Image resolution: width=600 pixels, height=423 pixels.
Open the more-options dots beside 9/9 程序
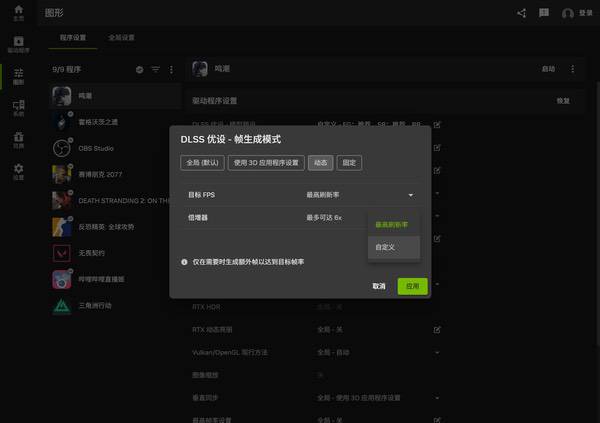171,70
